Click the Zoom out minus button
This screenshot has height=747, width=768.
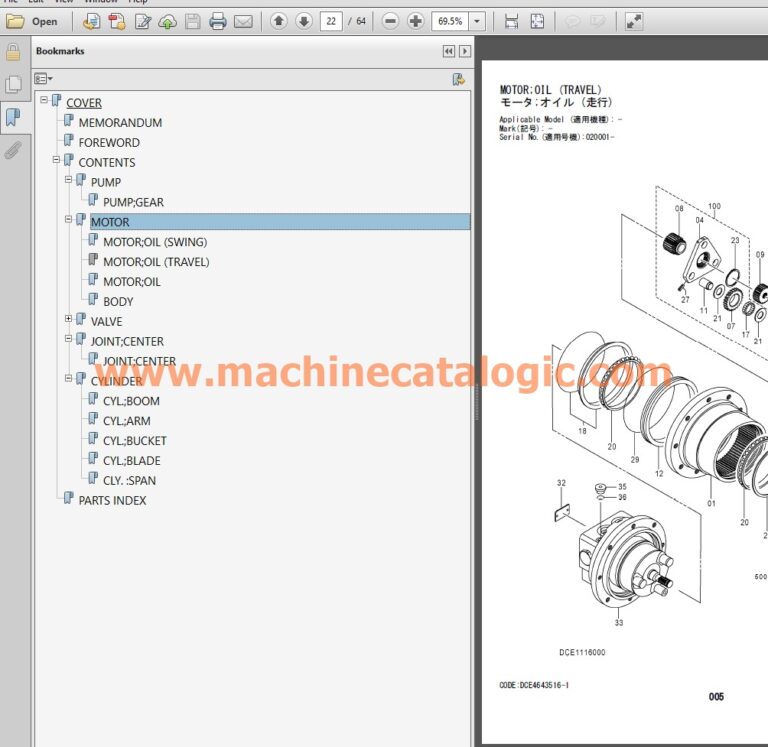click(390, 21)
